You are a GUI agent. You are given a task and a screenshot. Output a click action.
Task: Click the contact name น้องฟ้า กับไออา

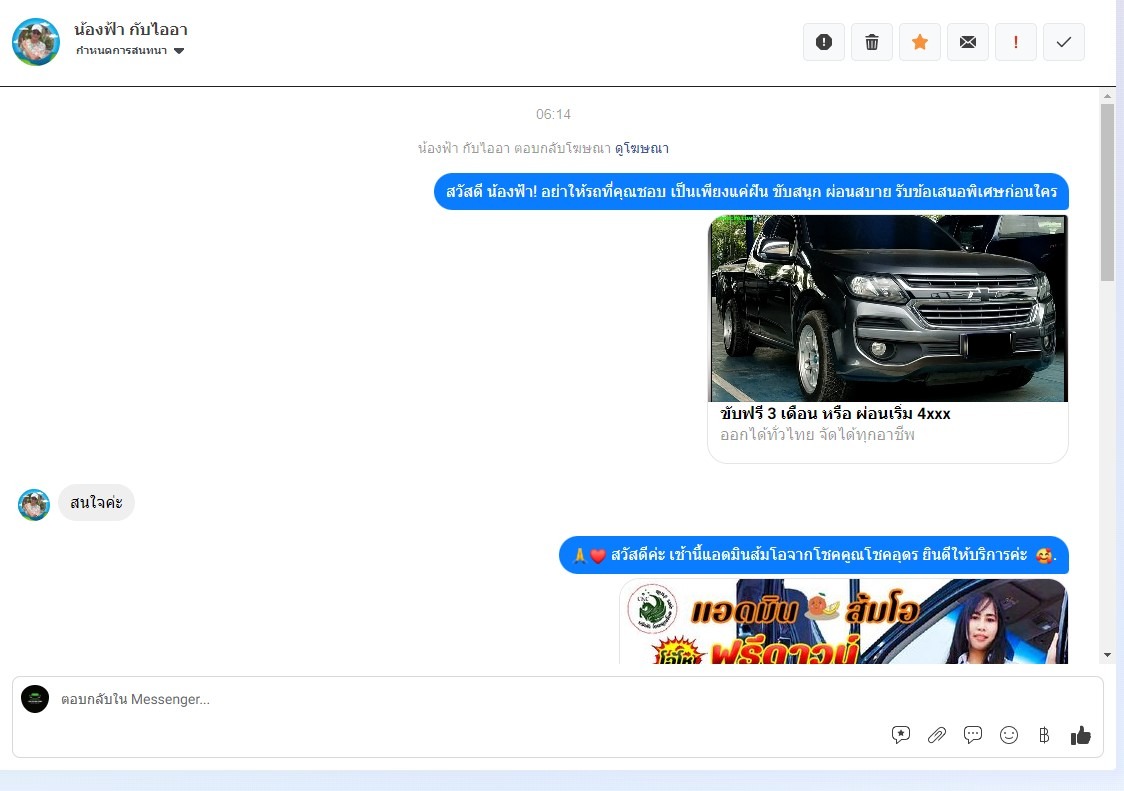point(130,29)
